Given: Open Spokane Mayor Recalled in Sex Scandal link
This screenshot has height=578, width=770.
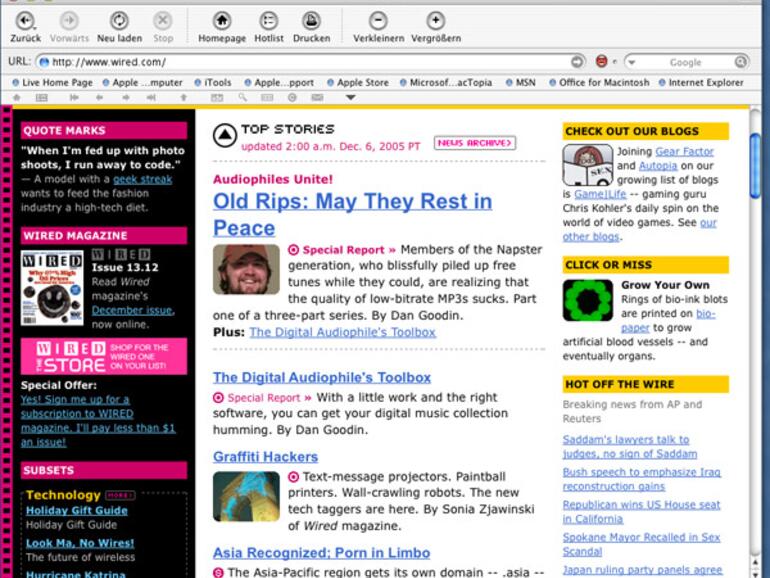Looking at the screenshot, I should [x=641, y=544].
